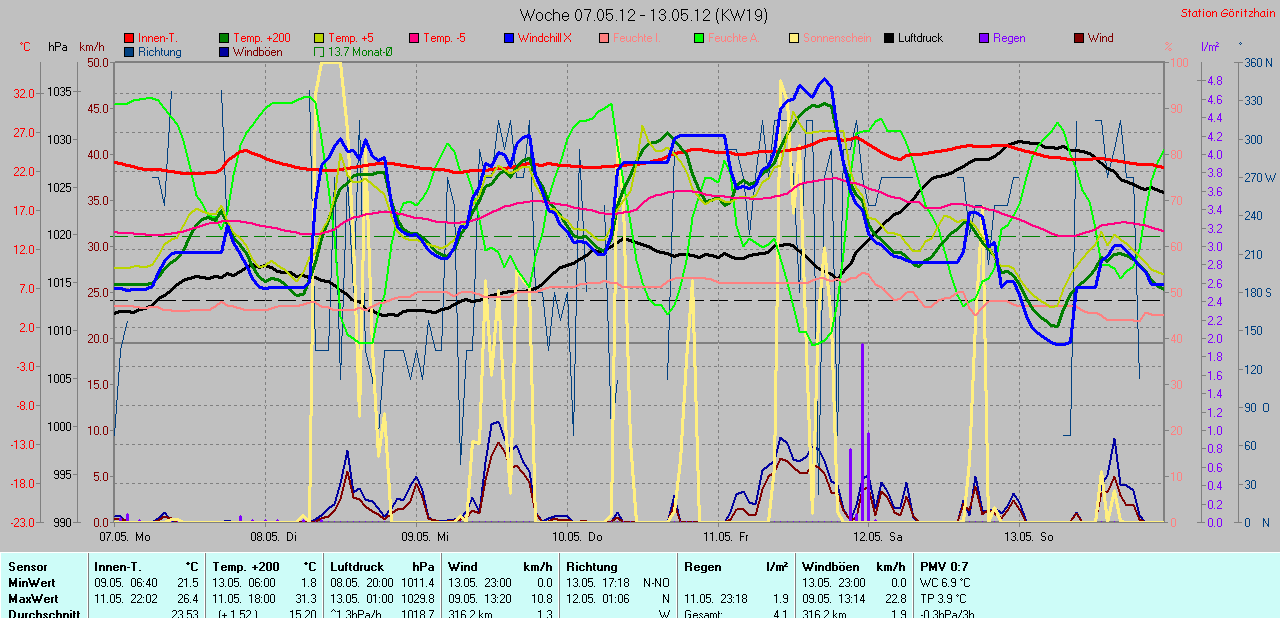Screen dimensions: 1284x618
Task: Click the dark blue Windböen legend swatch
Action: [224, 52]
